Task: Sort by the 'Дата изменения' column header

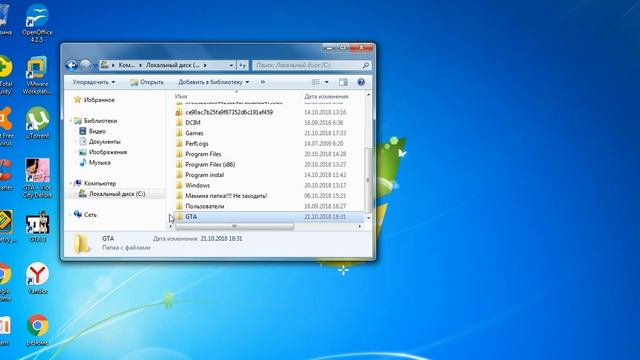Action: (x=326, y=96)
